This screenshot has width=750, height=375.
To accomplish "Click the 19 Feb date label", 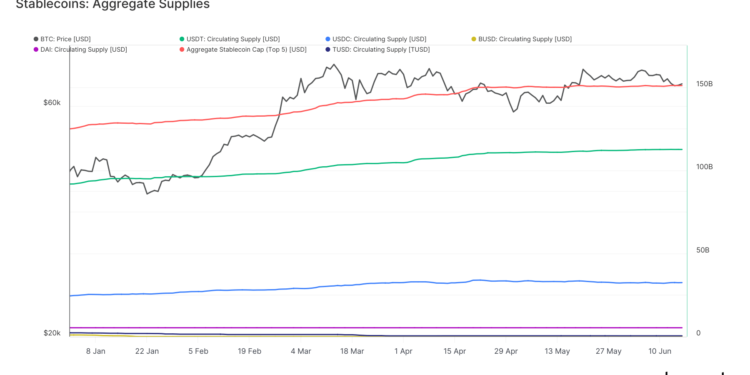I will click(249, 351).
